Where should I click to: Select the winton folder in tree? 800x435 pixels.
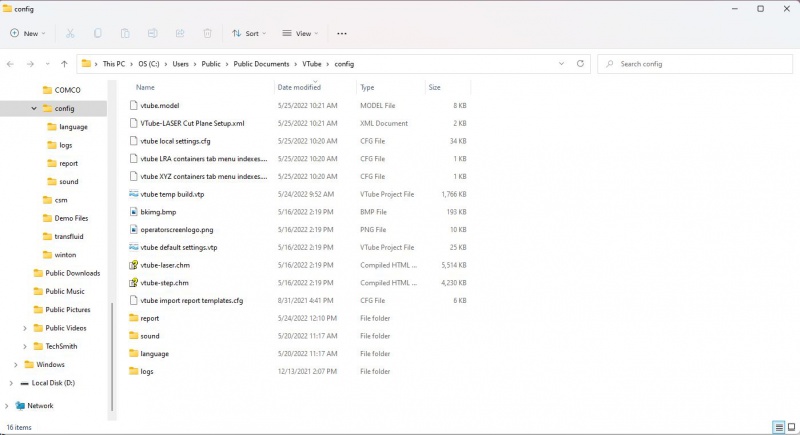(x=60, y=255)
